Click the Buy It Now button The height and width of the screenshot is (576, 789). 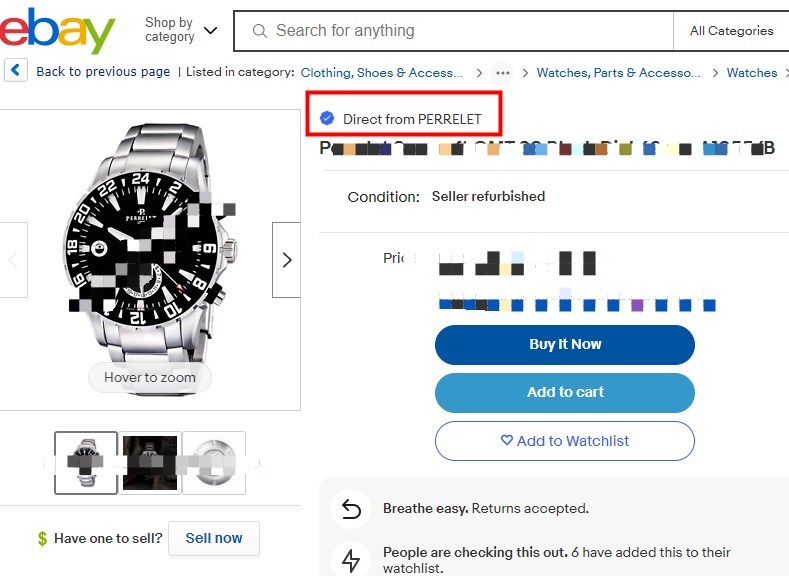click(564, 344)
